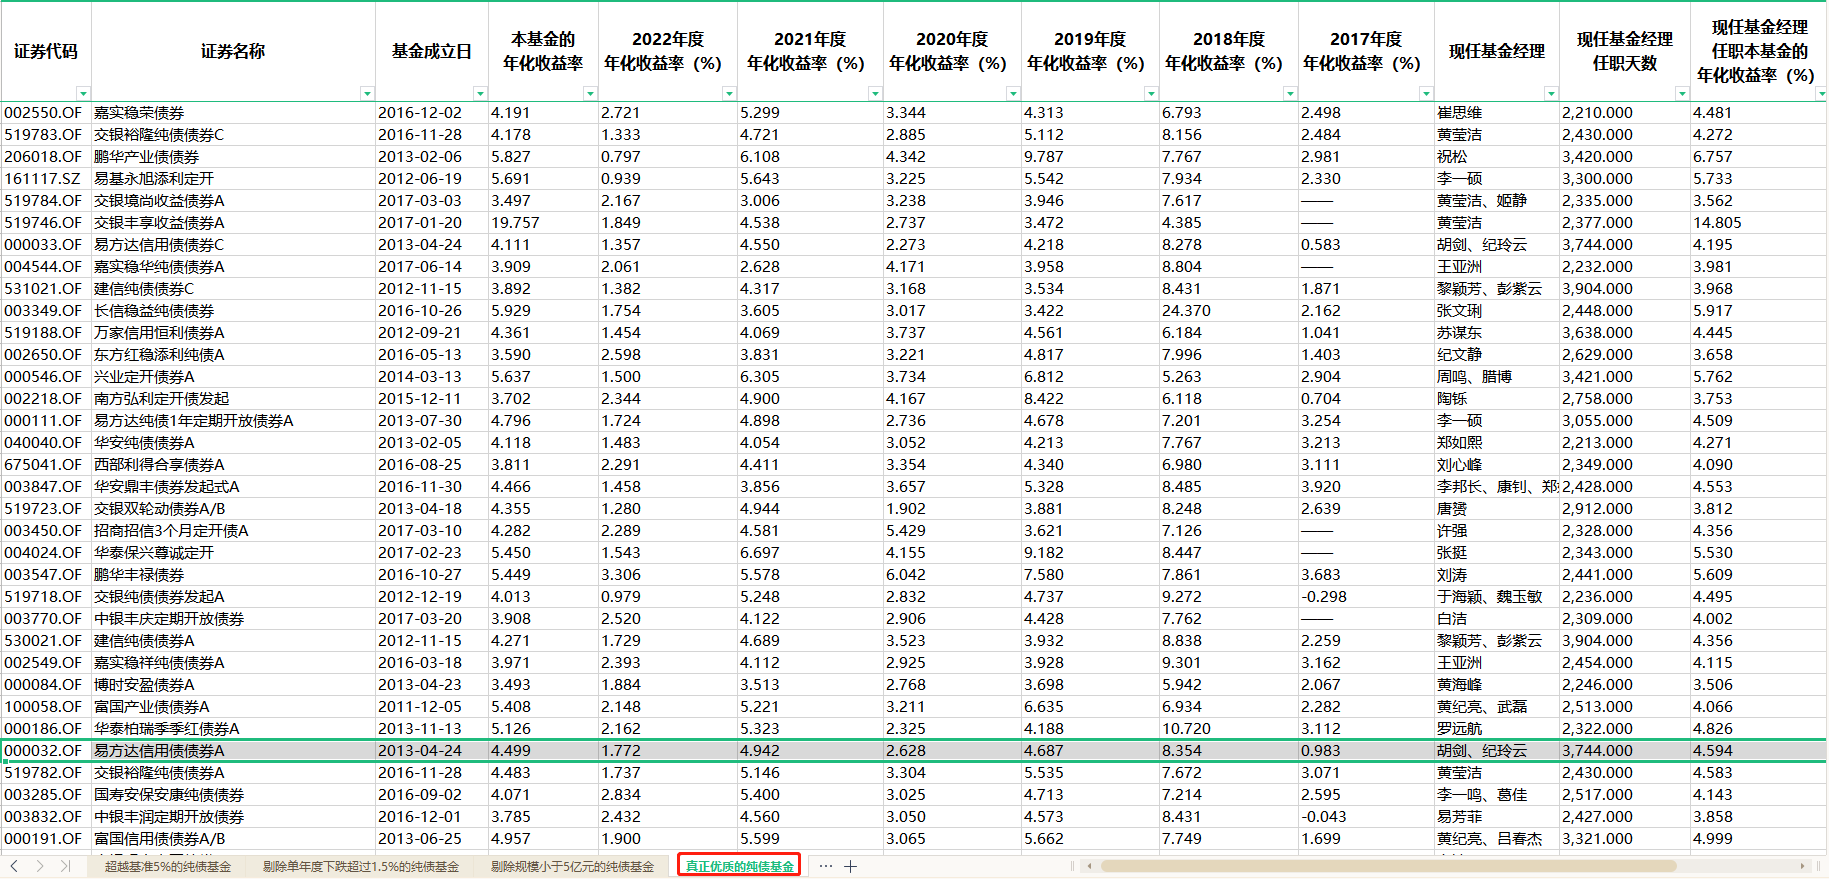Screen dimensions: 1829x879
Task: Open the 证券名称 column filter dropdown
Action: point(367,93)
